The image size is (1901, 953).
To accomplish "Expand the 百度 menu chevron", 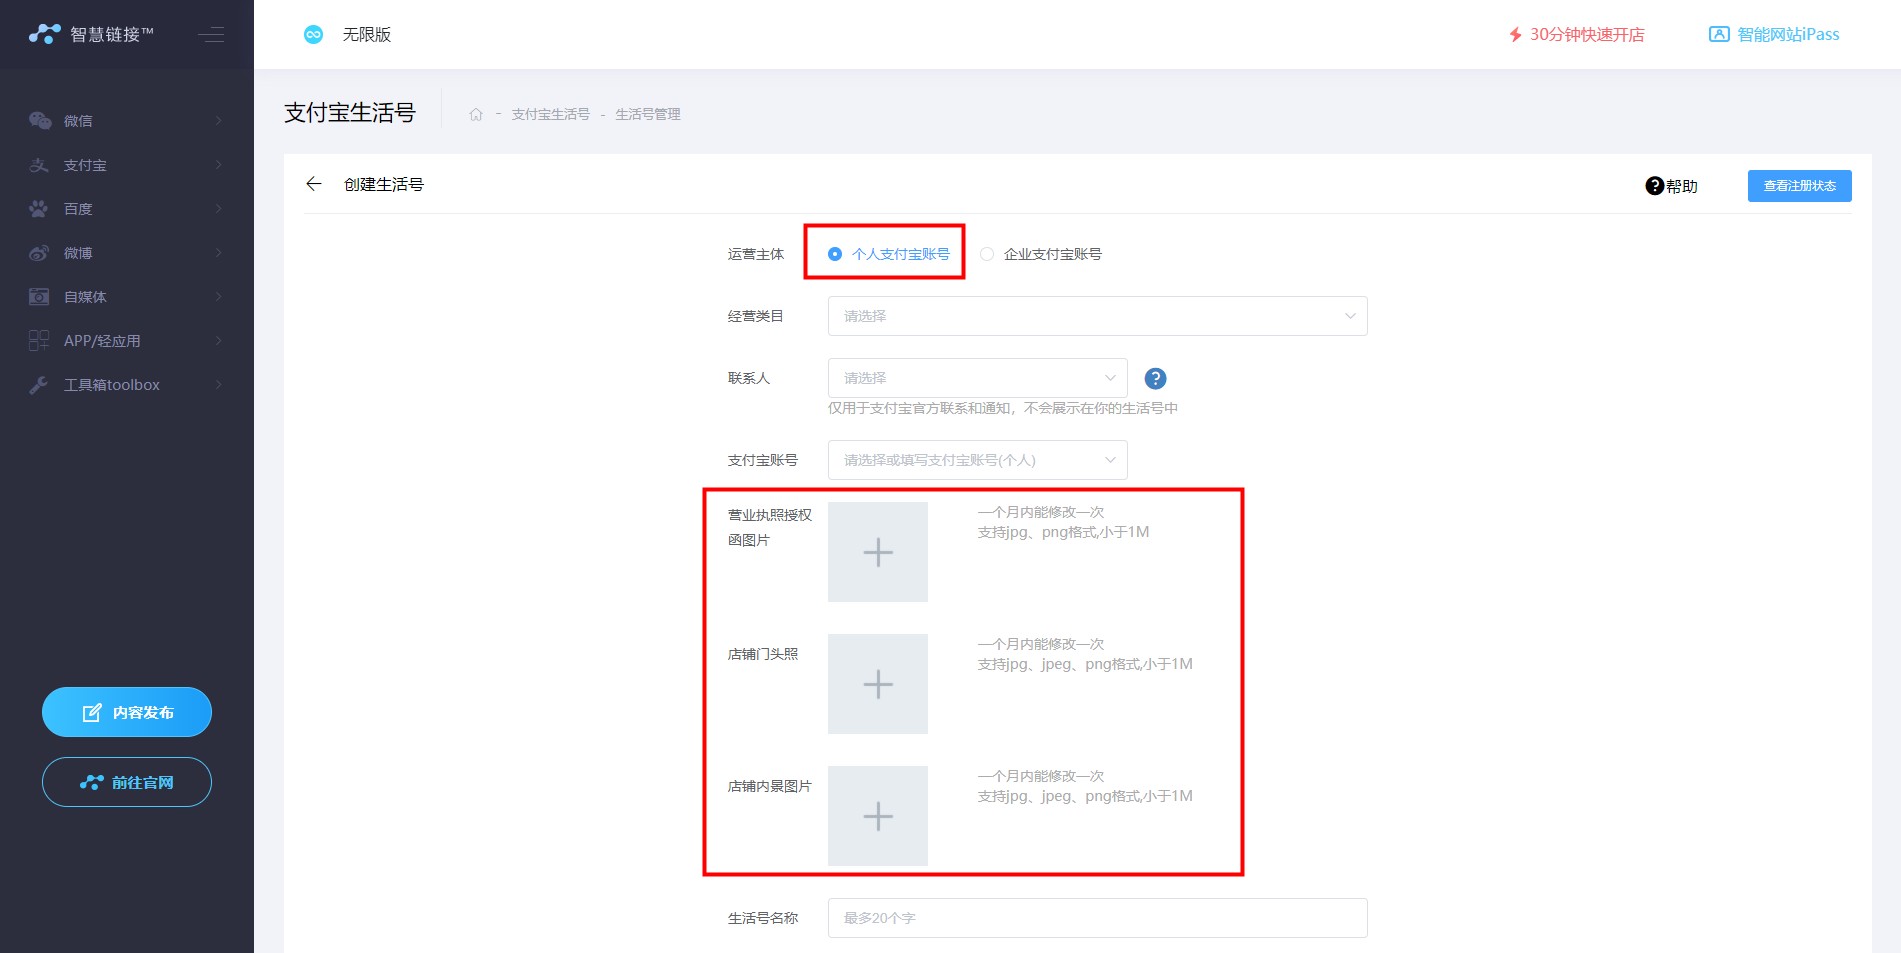I will click(218, 209).
